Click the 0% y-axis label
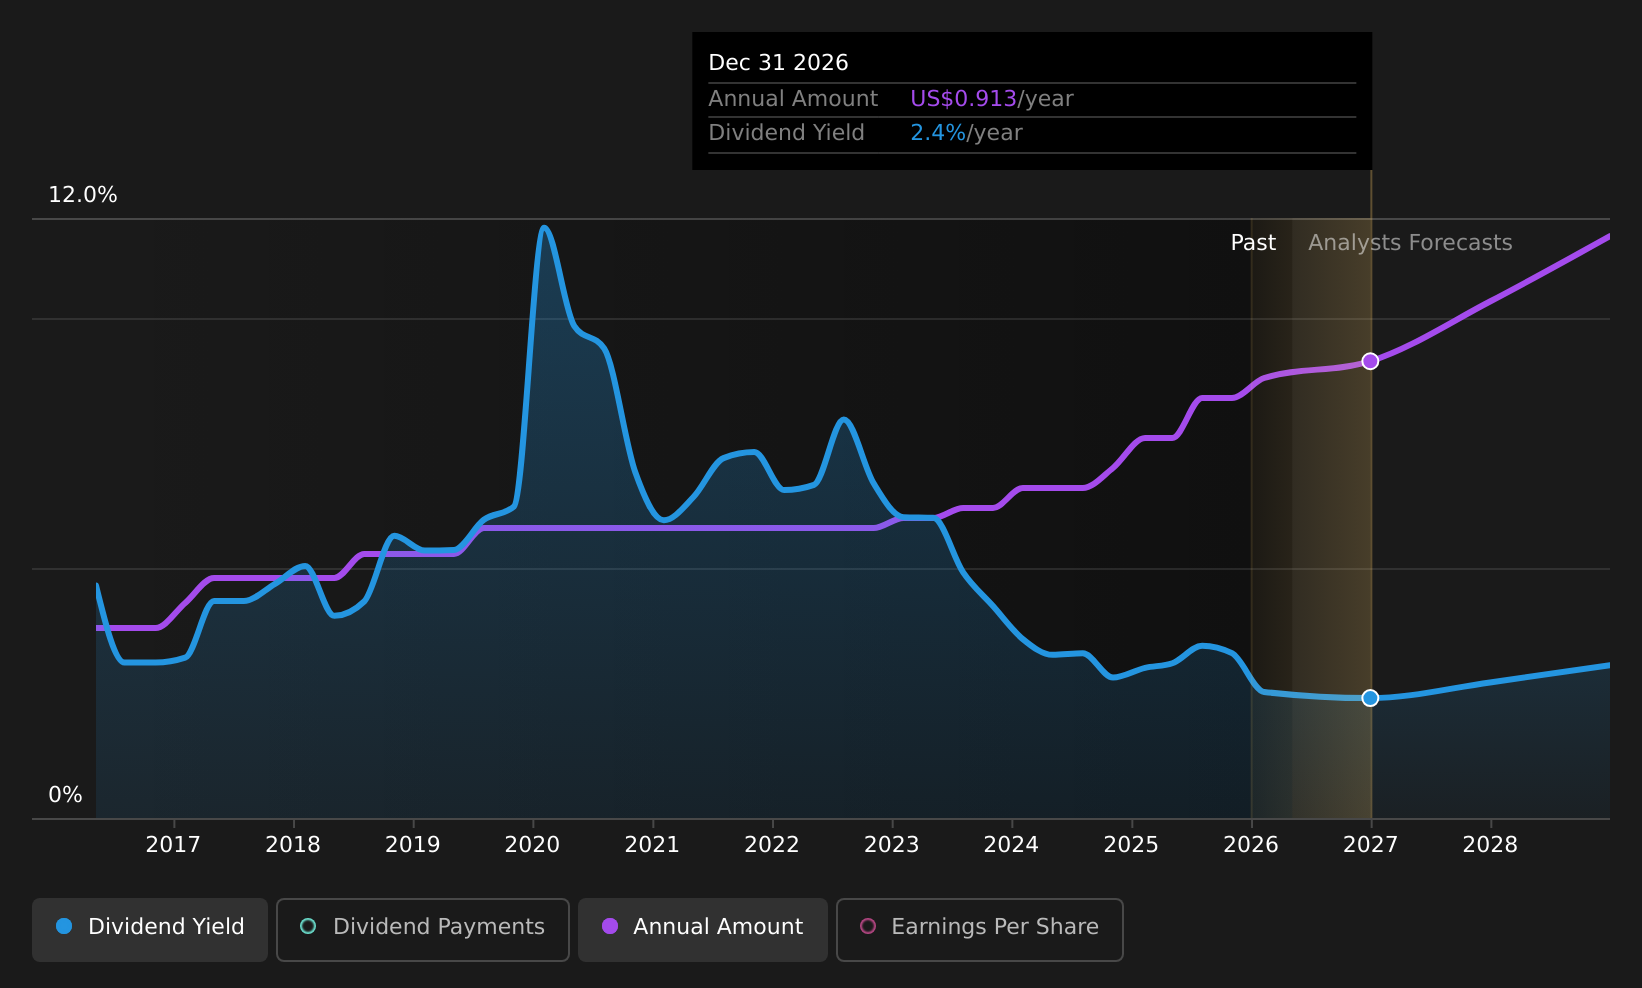Screen dimensions: 1642x988 point(66,795)
